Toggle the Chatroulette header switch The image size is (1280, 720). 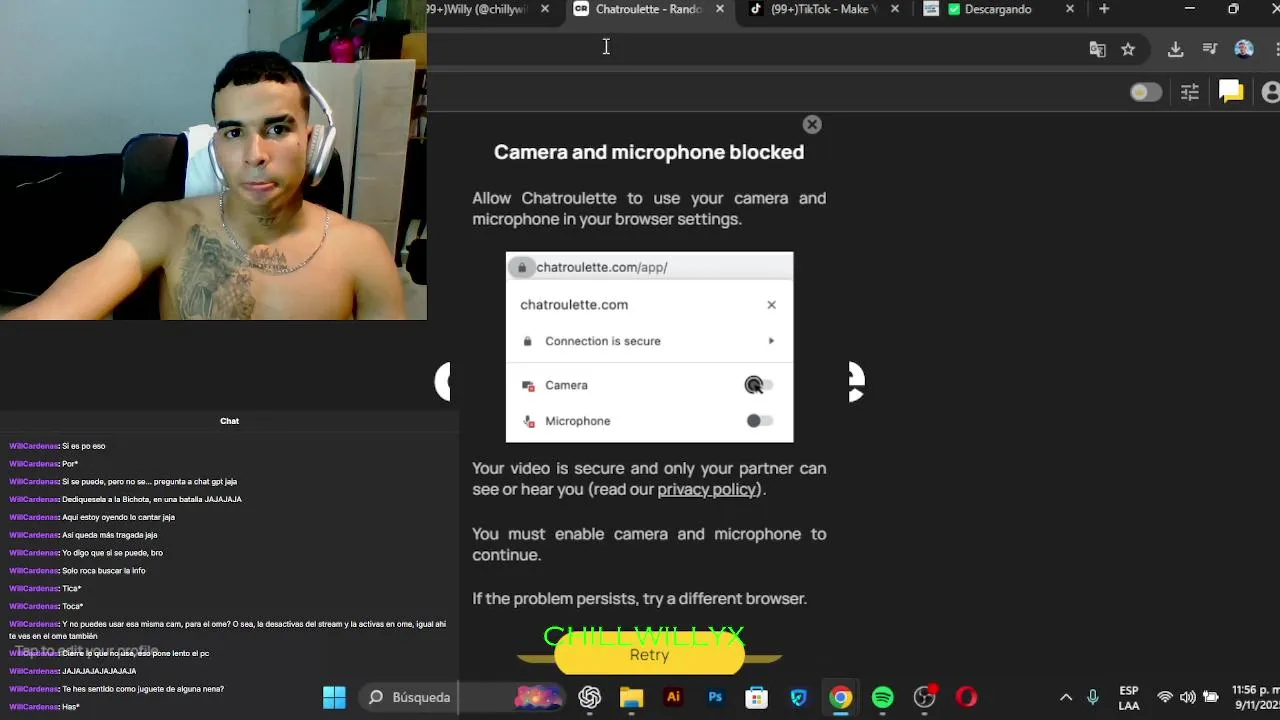pyautogui.click(x=1146, y=92)
